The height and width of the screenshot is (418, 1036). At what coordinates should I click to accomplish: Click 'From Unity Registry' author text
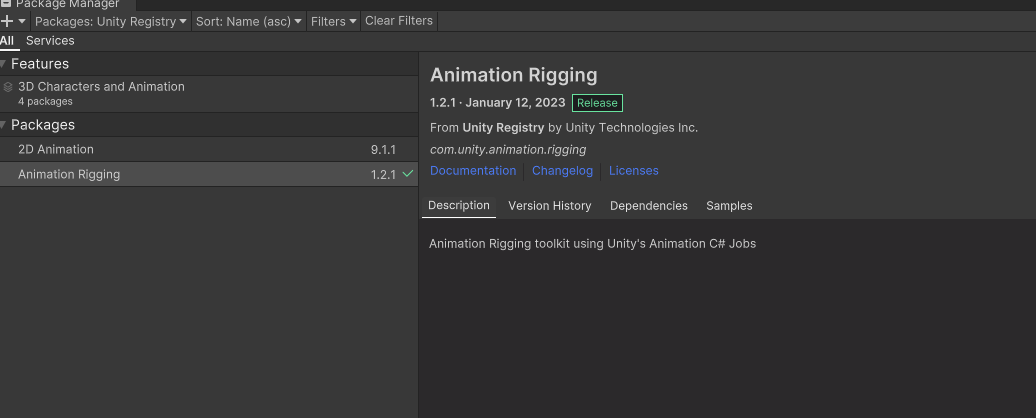coord(564,128)
